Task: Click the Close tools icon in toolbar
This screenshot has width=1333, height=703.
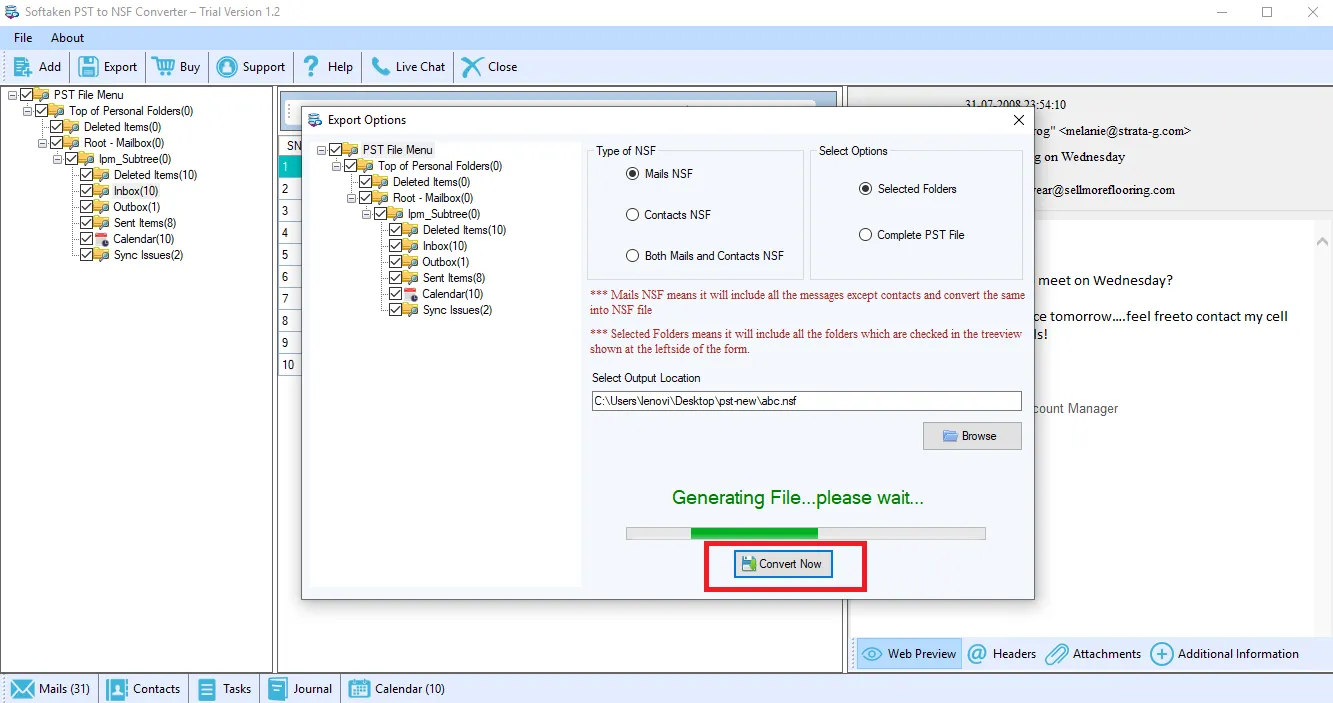Action: tap(472, 67)
